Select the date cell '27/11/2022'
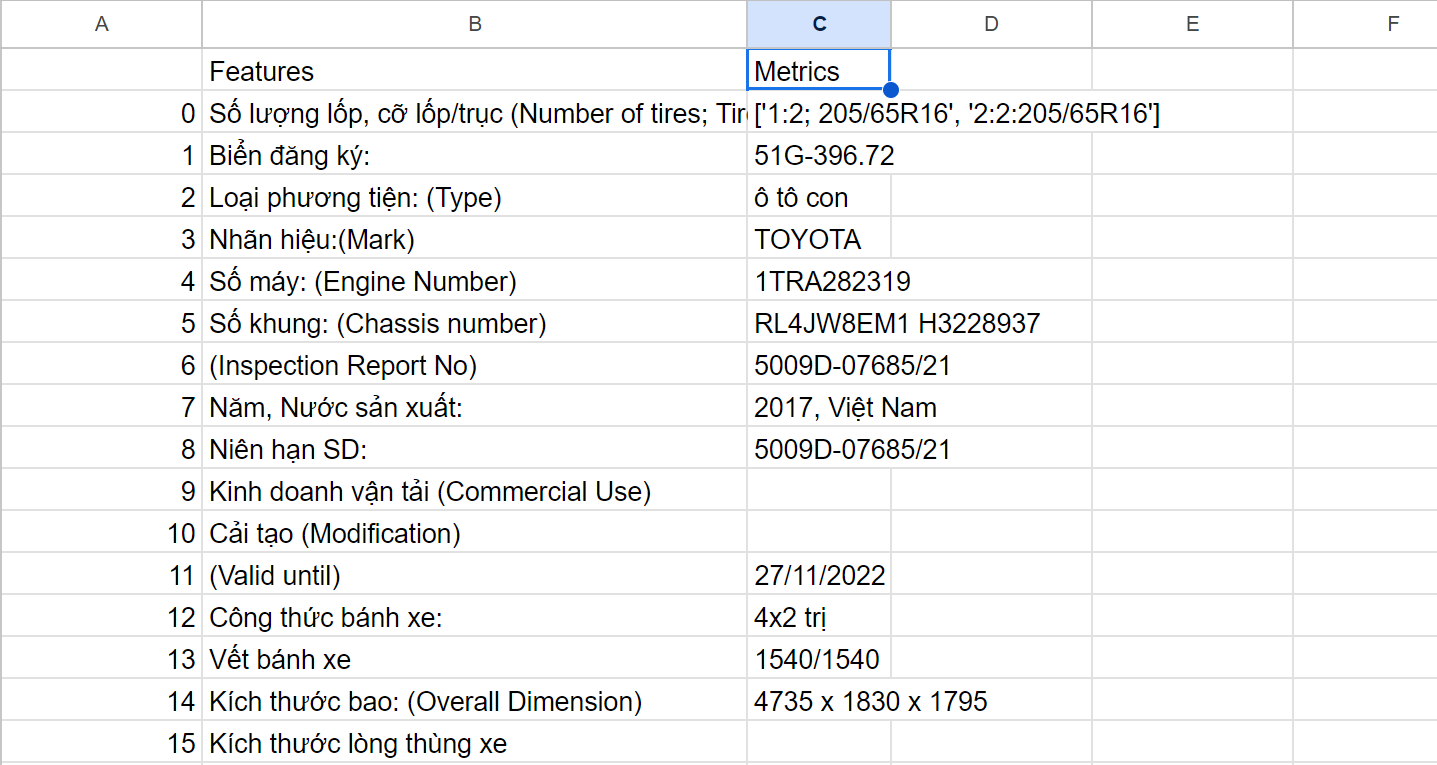Viewport: 1437px width, 765px height. 820,574
